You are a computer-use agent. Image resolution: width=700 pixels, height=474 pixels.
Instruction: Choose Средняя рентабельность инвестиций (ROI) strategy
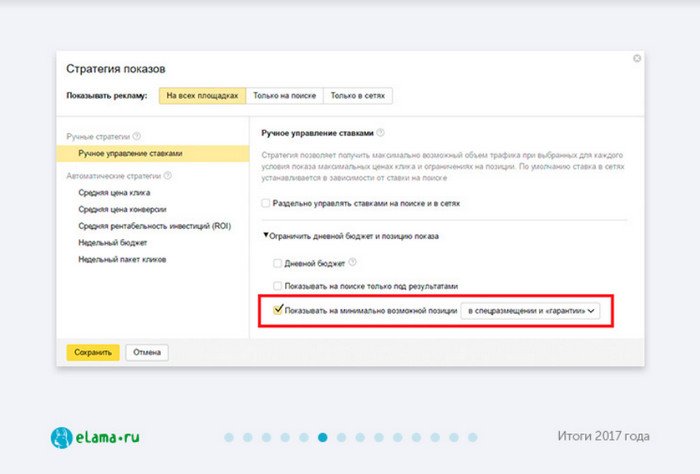[x=154, y=226]
